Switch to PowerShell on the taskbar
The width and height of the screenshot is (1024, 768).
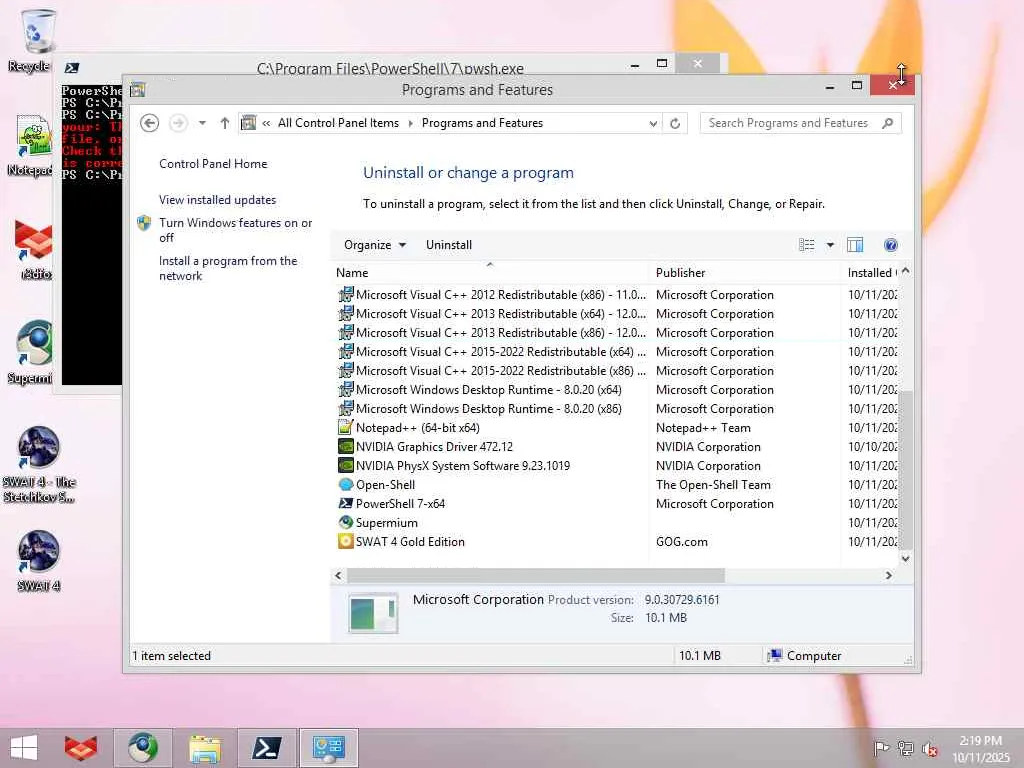click(266, 748)
